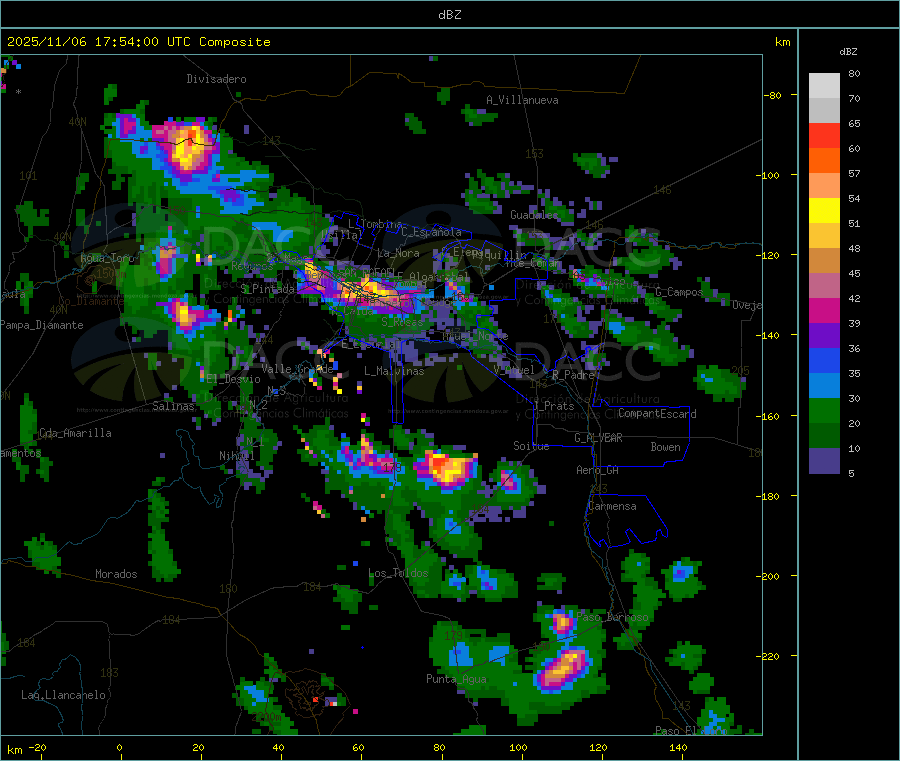
Task: Click the dark orange 57-60 dBZ legend swatch
Action: pos(824,161)
